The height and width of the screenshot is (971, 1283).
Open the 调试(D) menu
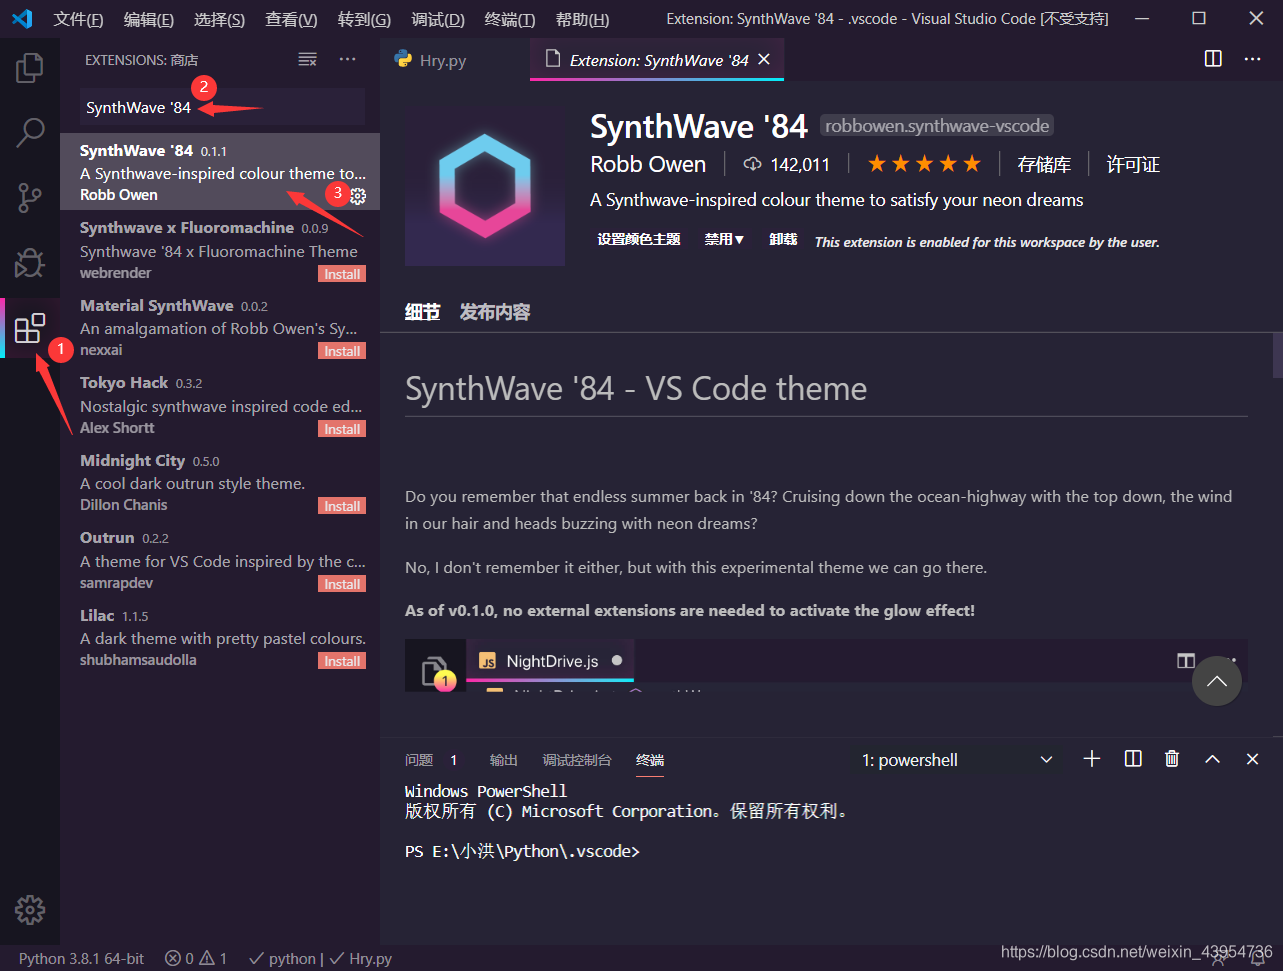438,19
